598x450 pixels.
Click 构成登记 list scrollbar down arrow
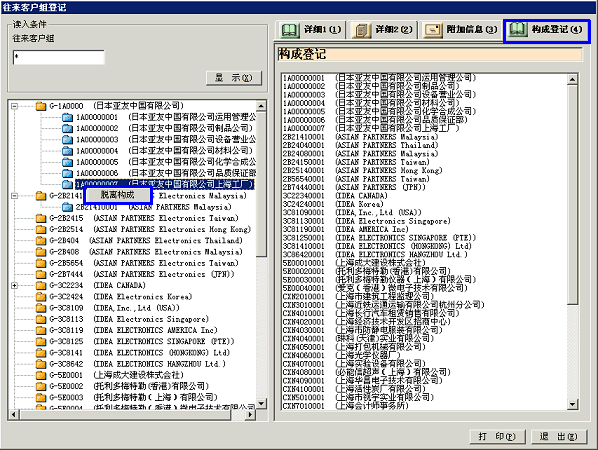[572, 405]
